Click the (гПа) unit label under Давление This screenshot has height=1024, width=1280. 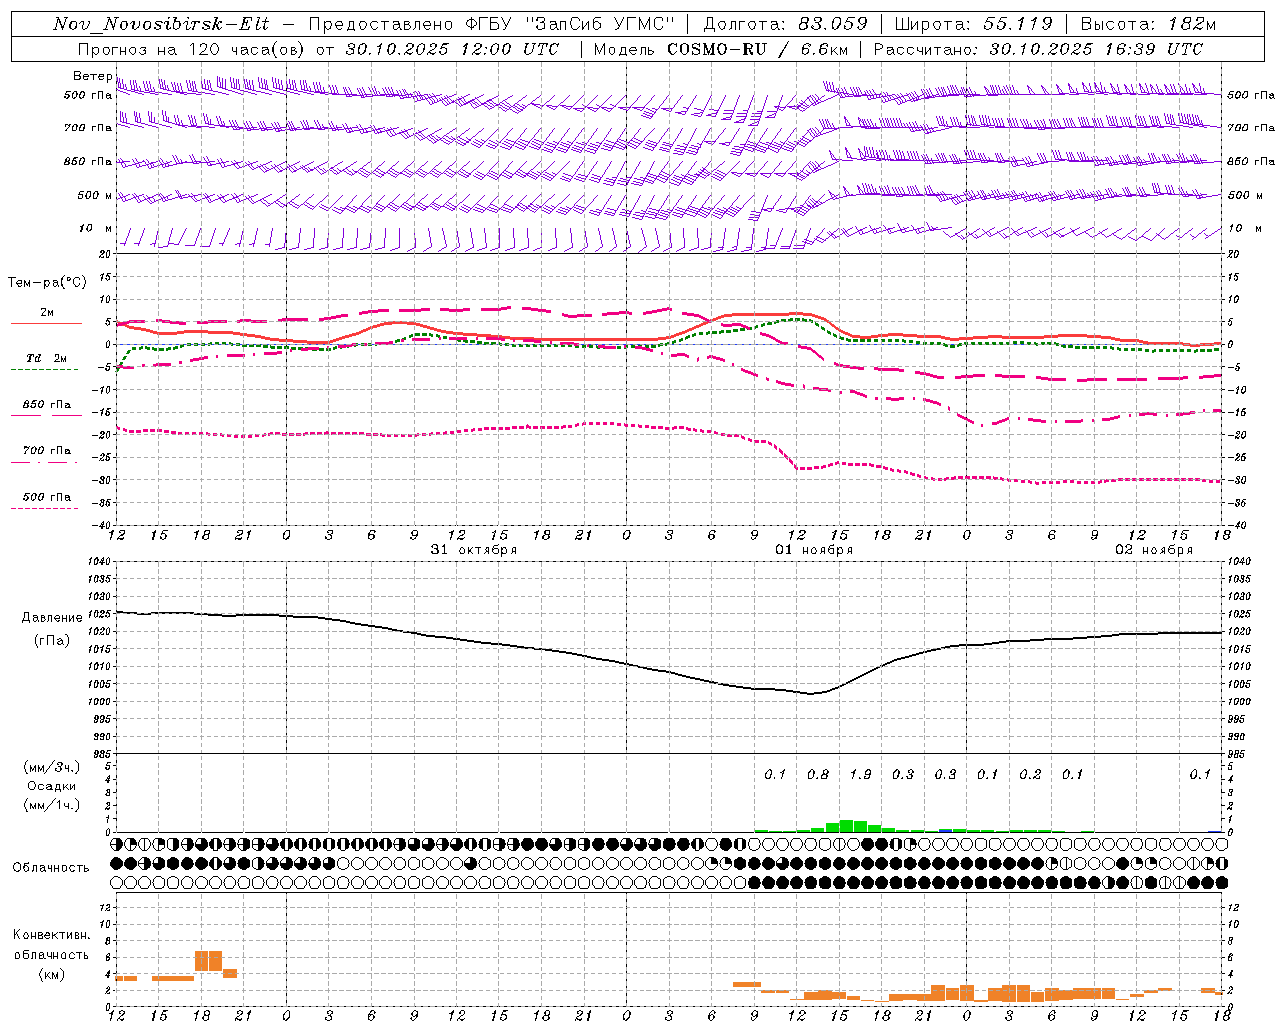tap(52, 641)
